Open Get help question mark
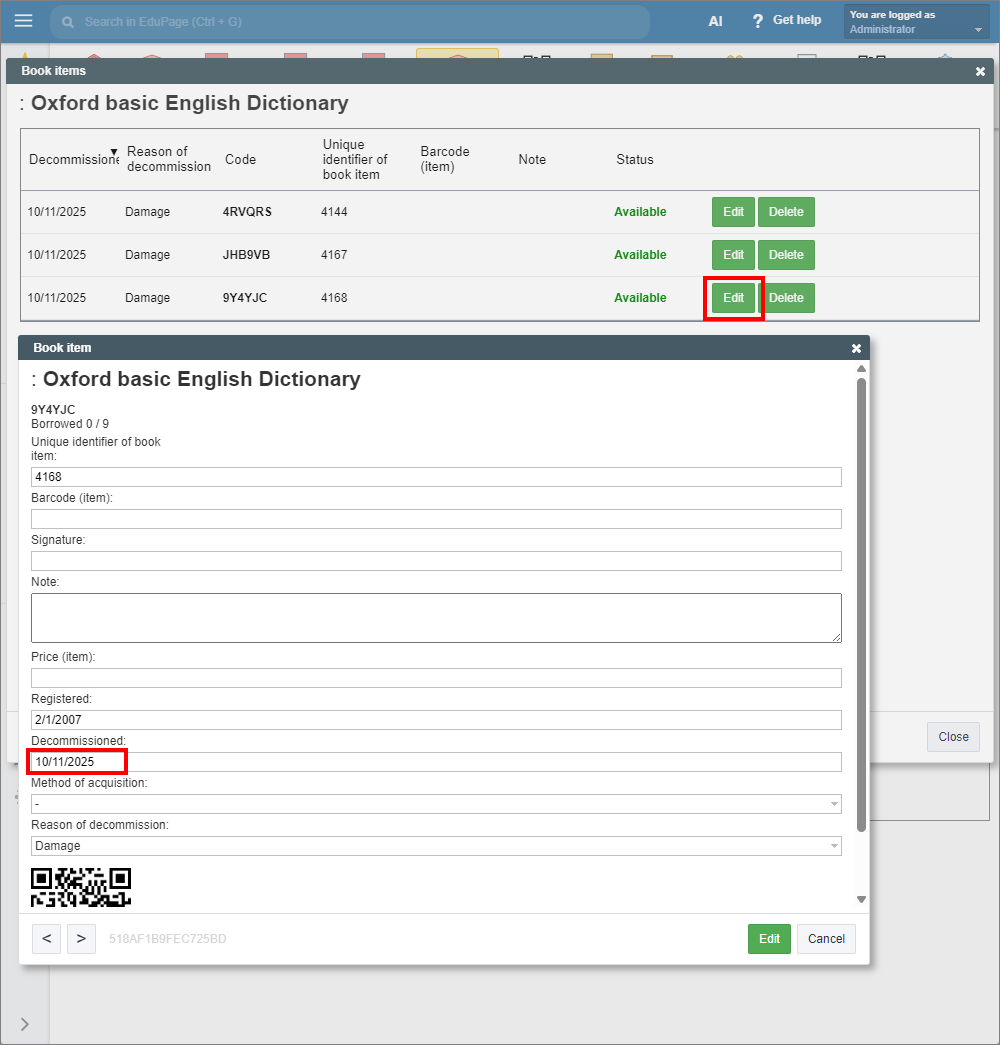The image size is (1000, 1045). point(758,21)
